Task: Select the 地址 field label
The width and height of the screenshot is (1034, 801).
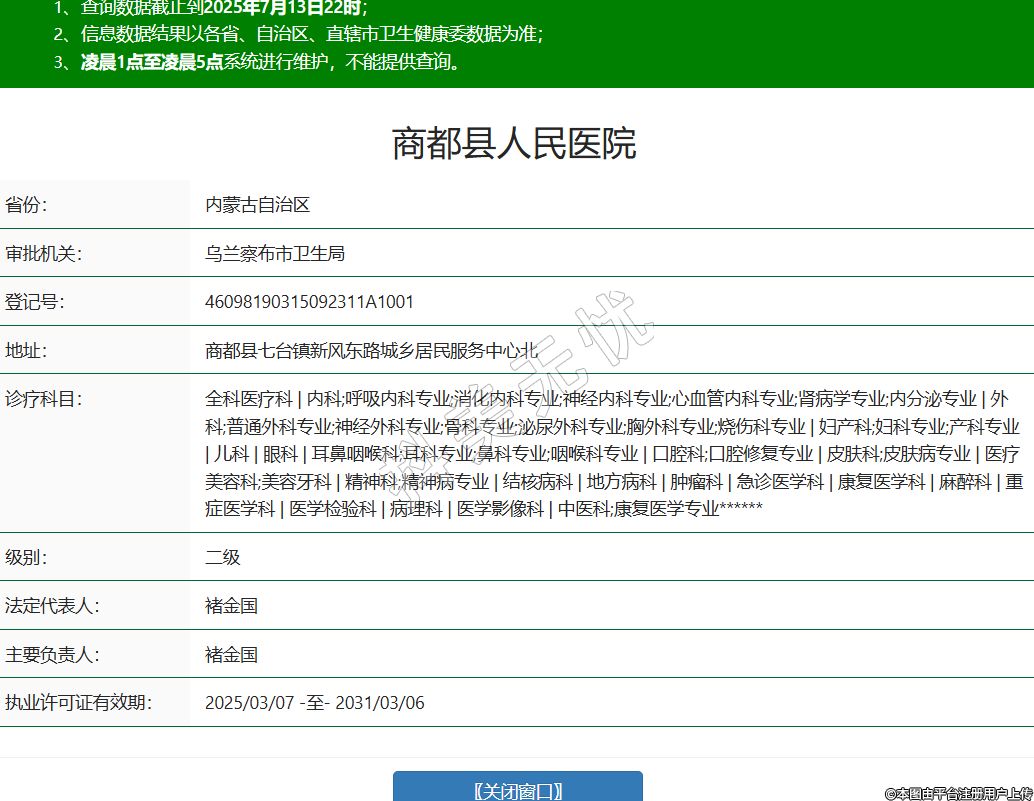Action: pyautogui.click(x=26, y=351)
